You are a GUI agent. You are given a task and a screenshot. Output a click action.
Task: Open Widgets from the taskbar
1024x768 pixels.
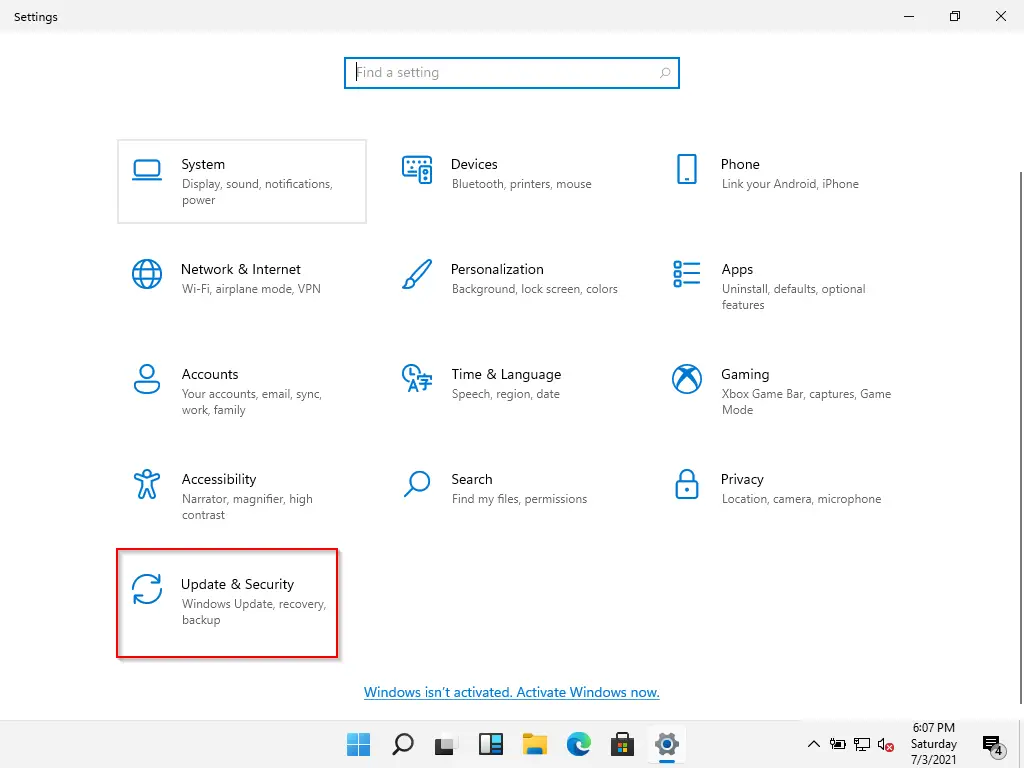click(x=490, y=744)
